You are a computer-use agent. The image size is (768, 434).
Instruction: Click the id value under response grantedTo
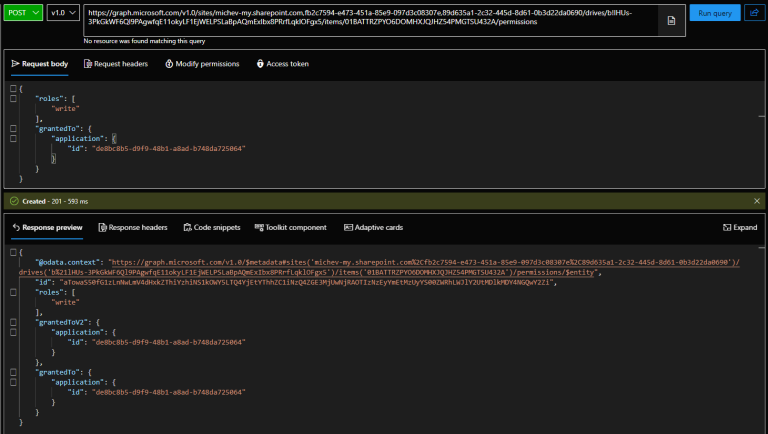click(x=168, y=392)
